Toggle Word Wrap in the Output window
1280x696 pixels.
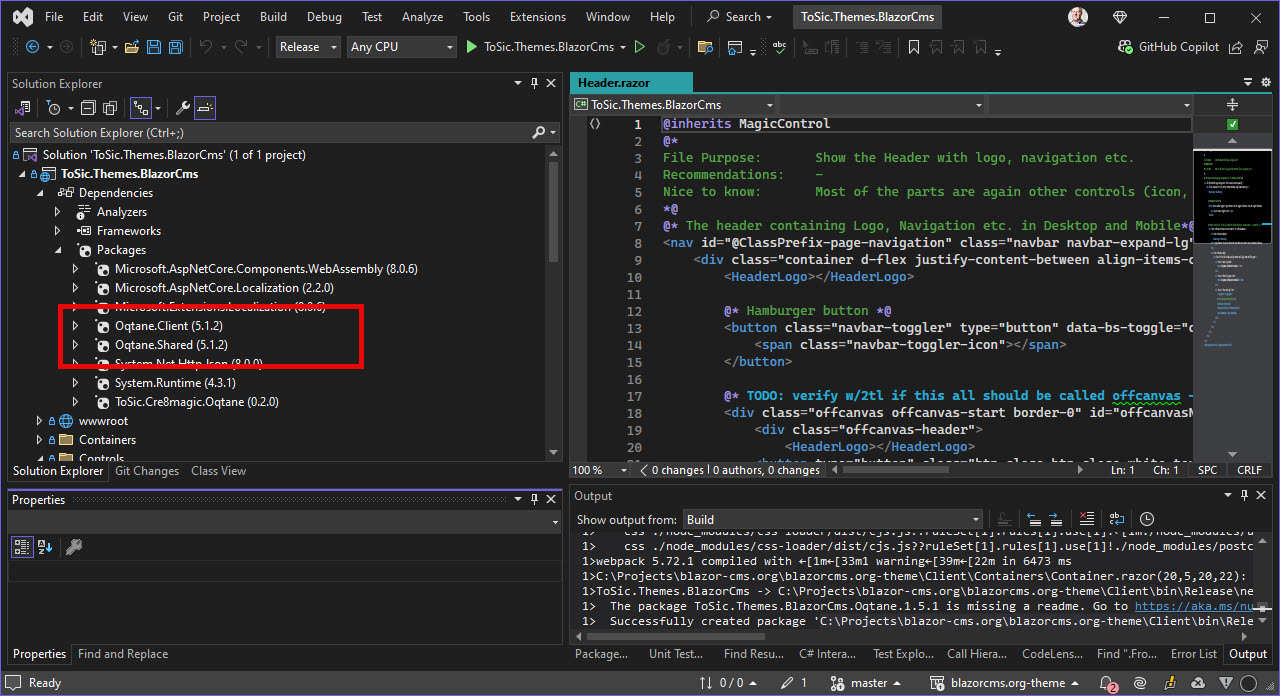[x=1116, y=519]
